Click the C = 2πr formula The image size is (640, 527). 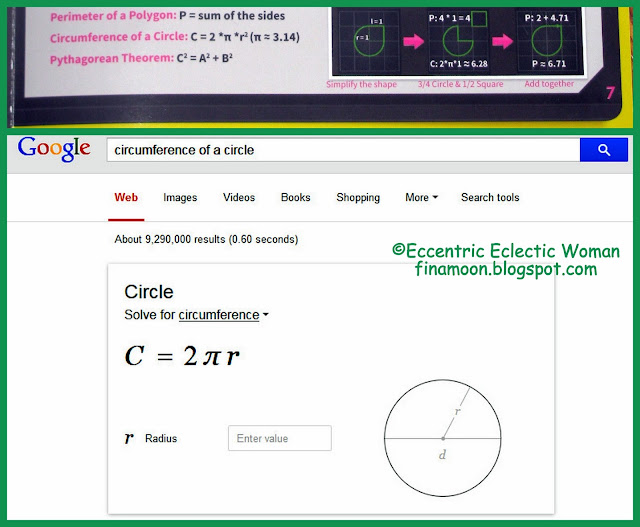(x=182, y=356)
